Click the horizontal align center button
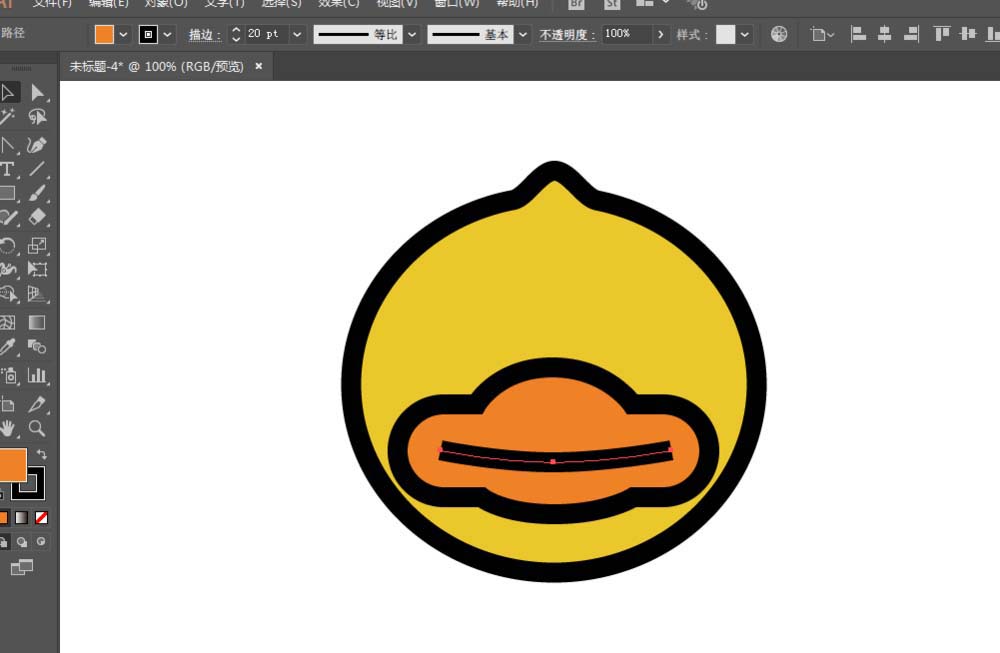This screenshot has height=653, width=1000. [884, 33]
